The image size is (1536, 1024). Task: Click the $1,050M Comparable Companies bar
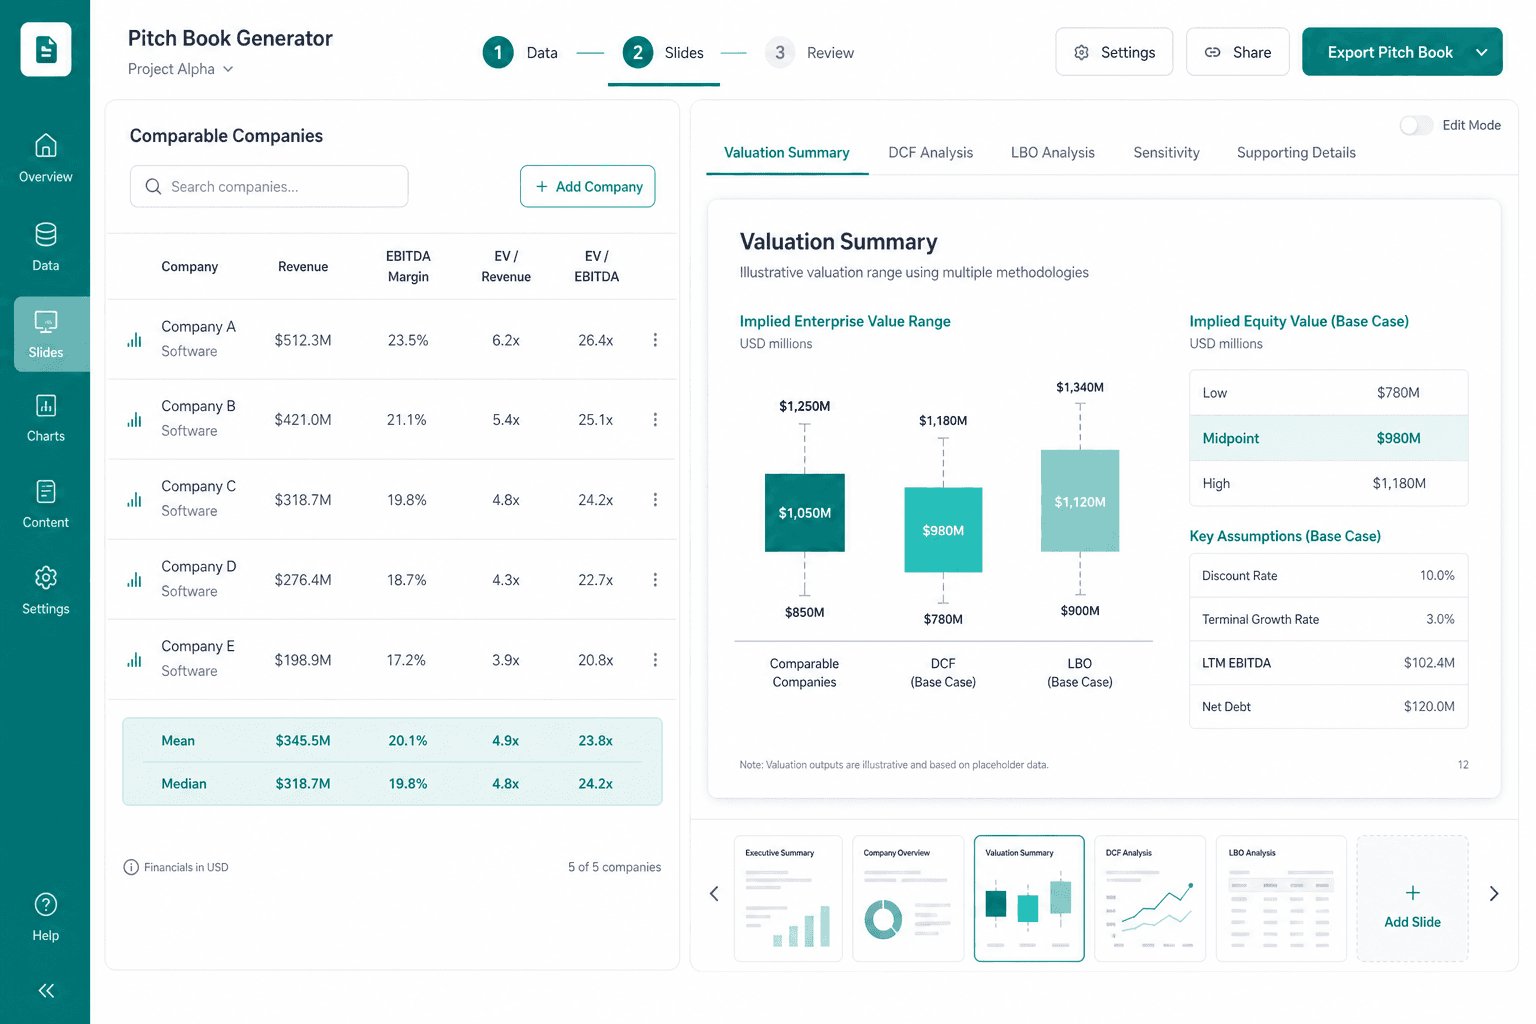(805, 513)
